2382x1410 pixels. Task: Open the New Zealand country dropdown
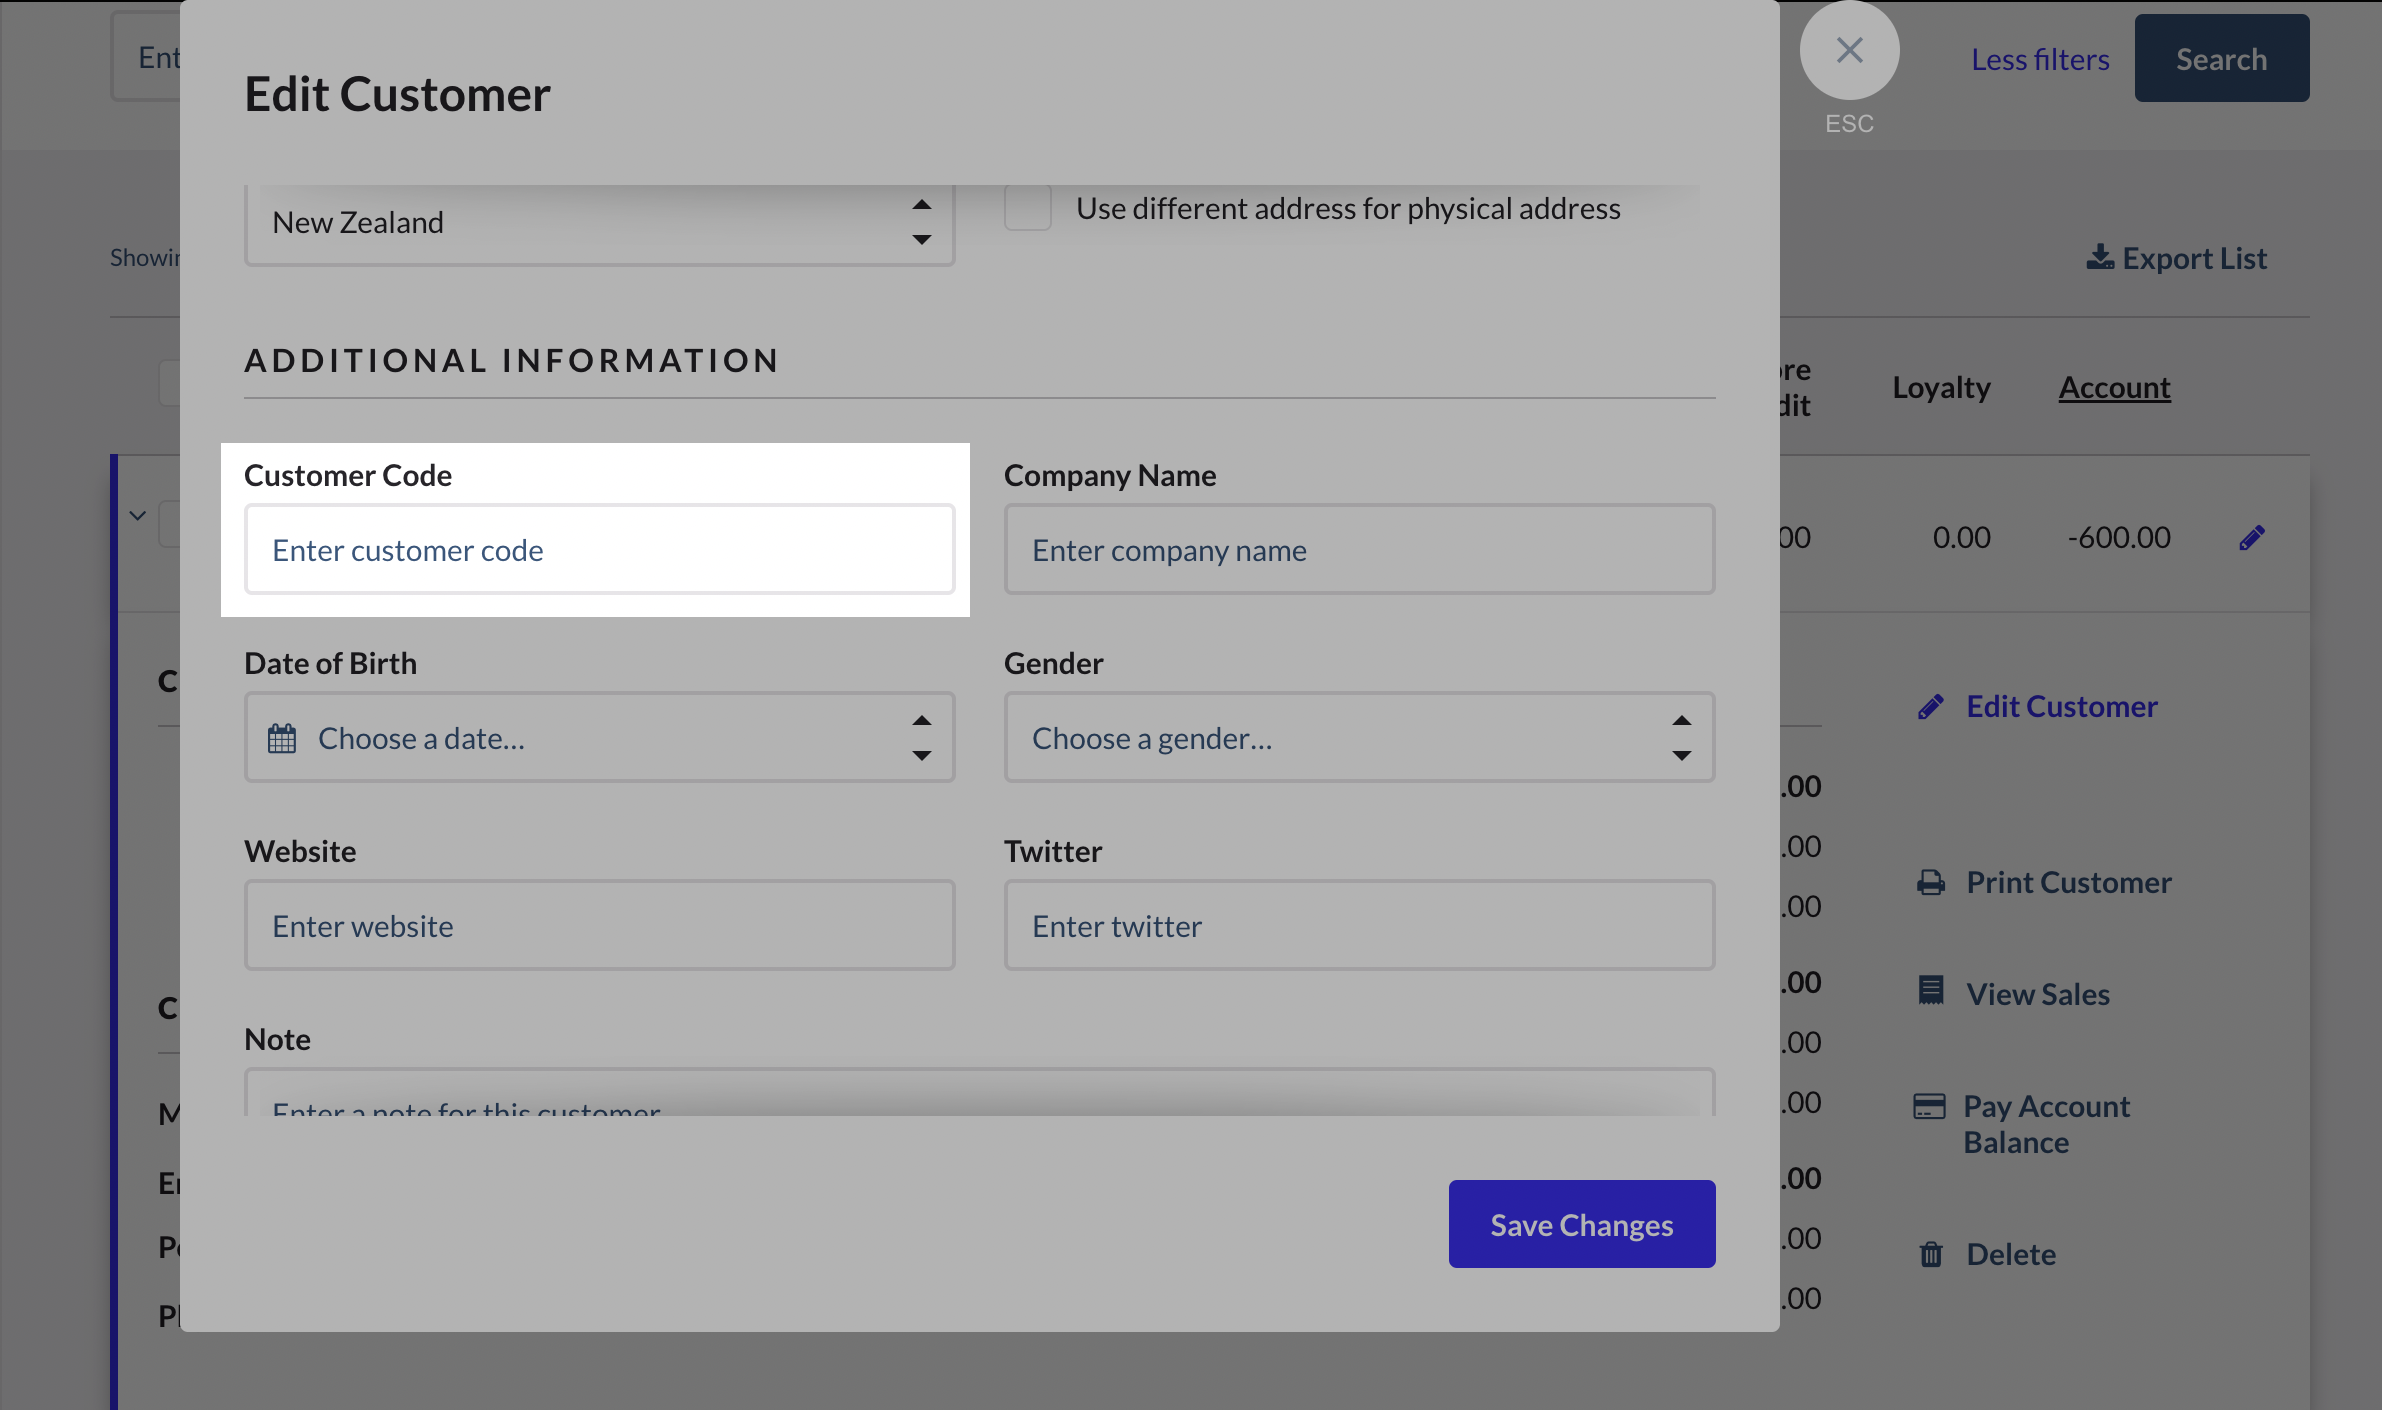click(599, 222)
